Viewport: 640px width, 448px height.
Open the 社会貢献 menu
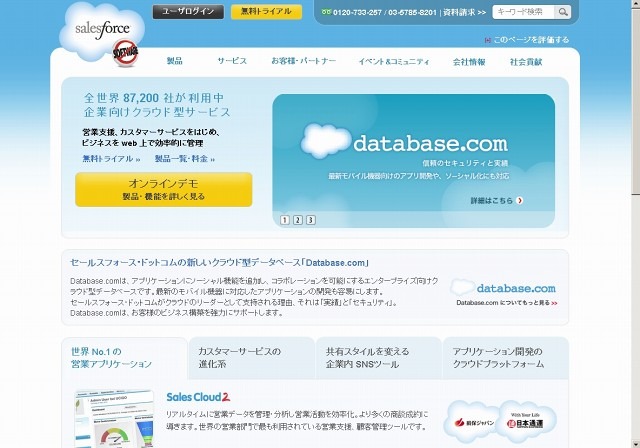[x=526, y=62]
